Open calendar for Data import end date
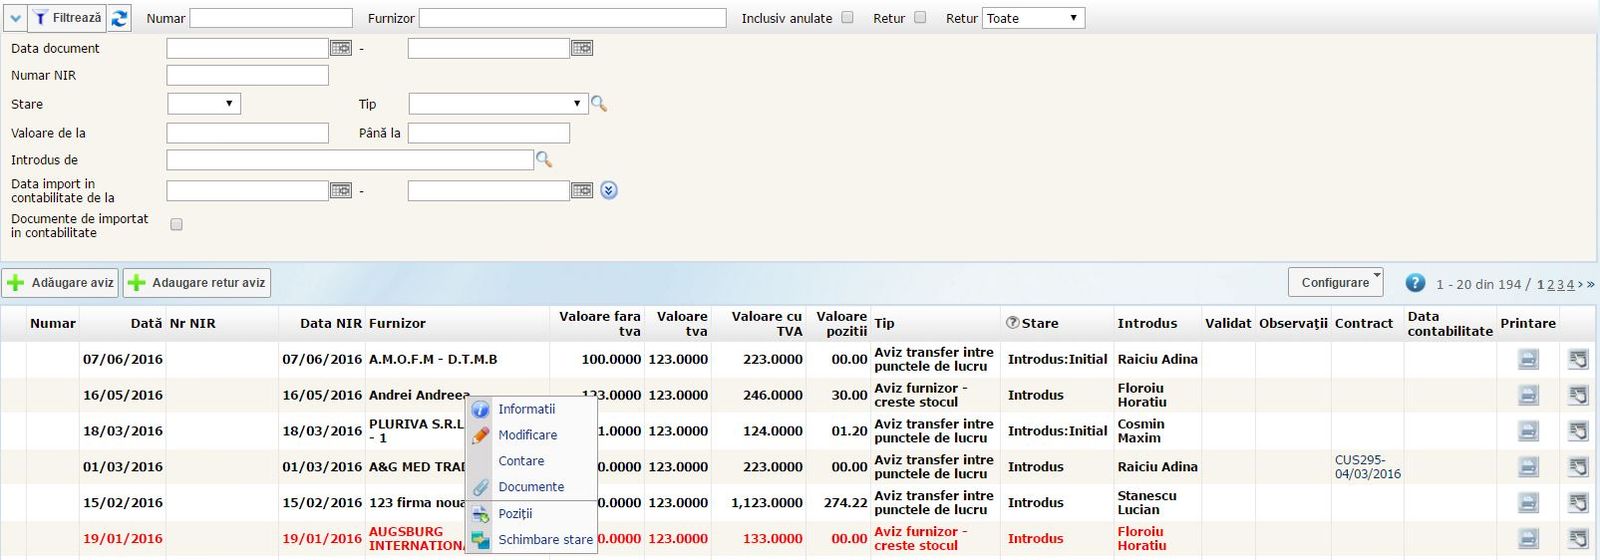The image size is (1600, 560). [582, 190]
